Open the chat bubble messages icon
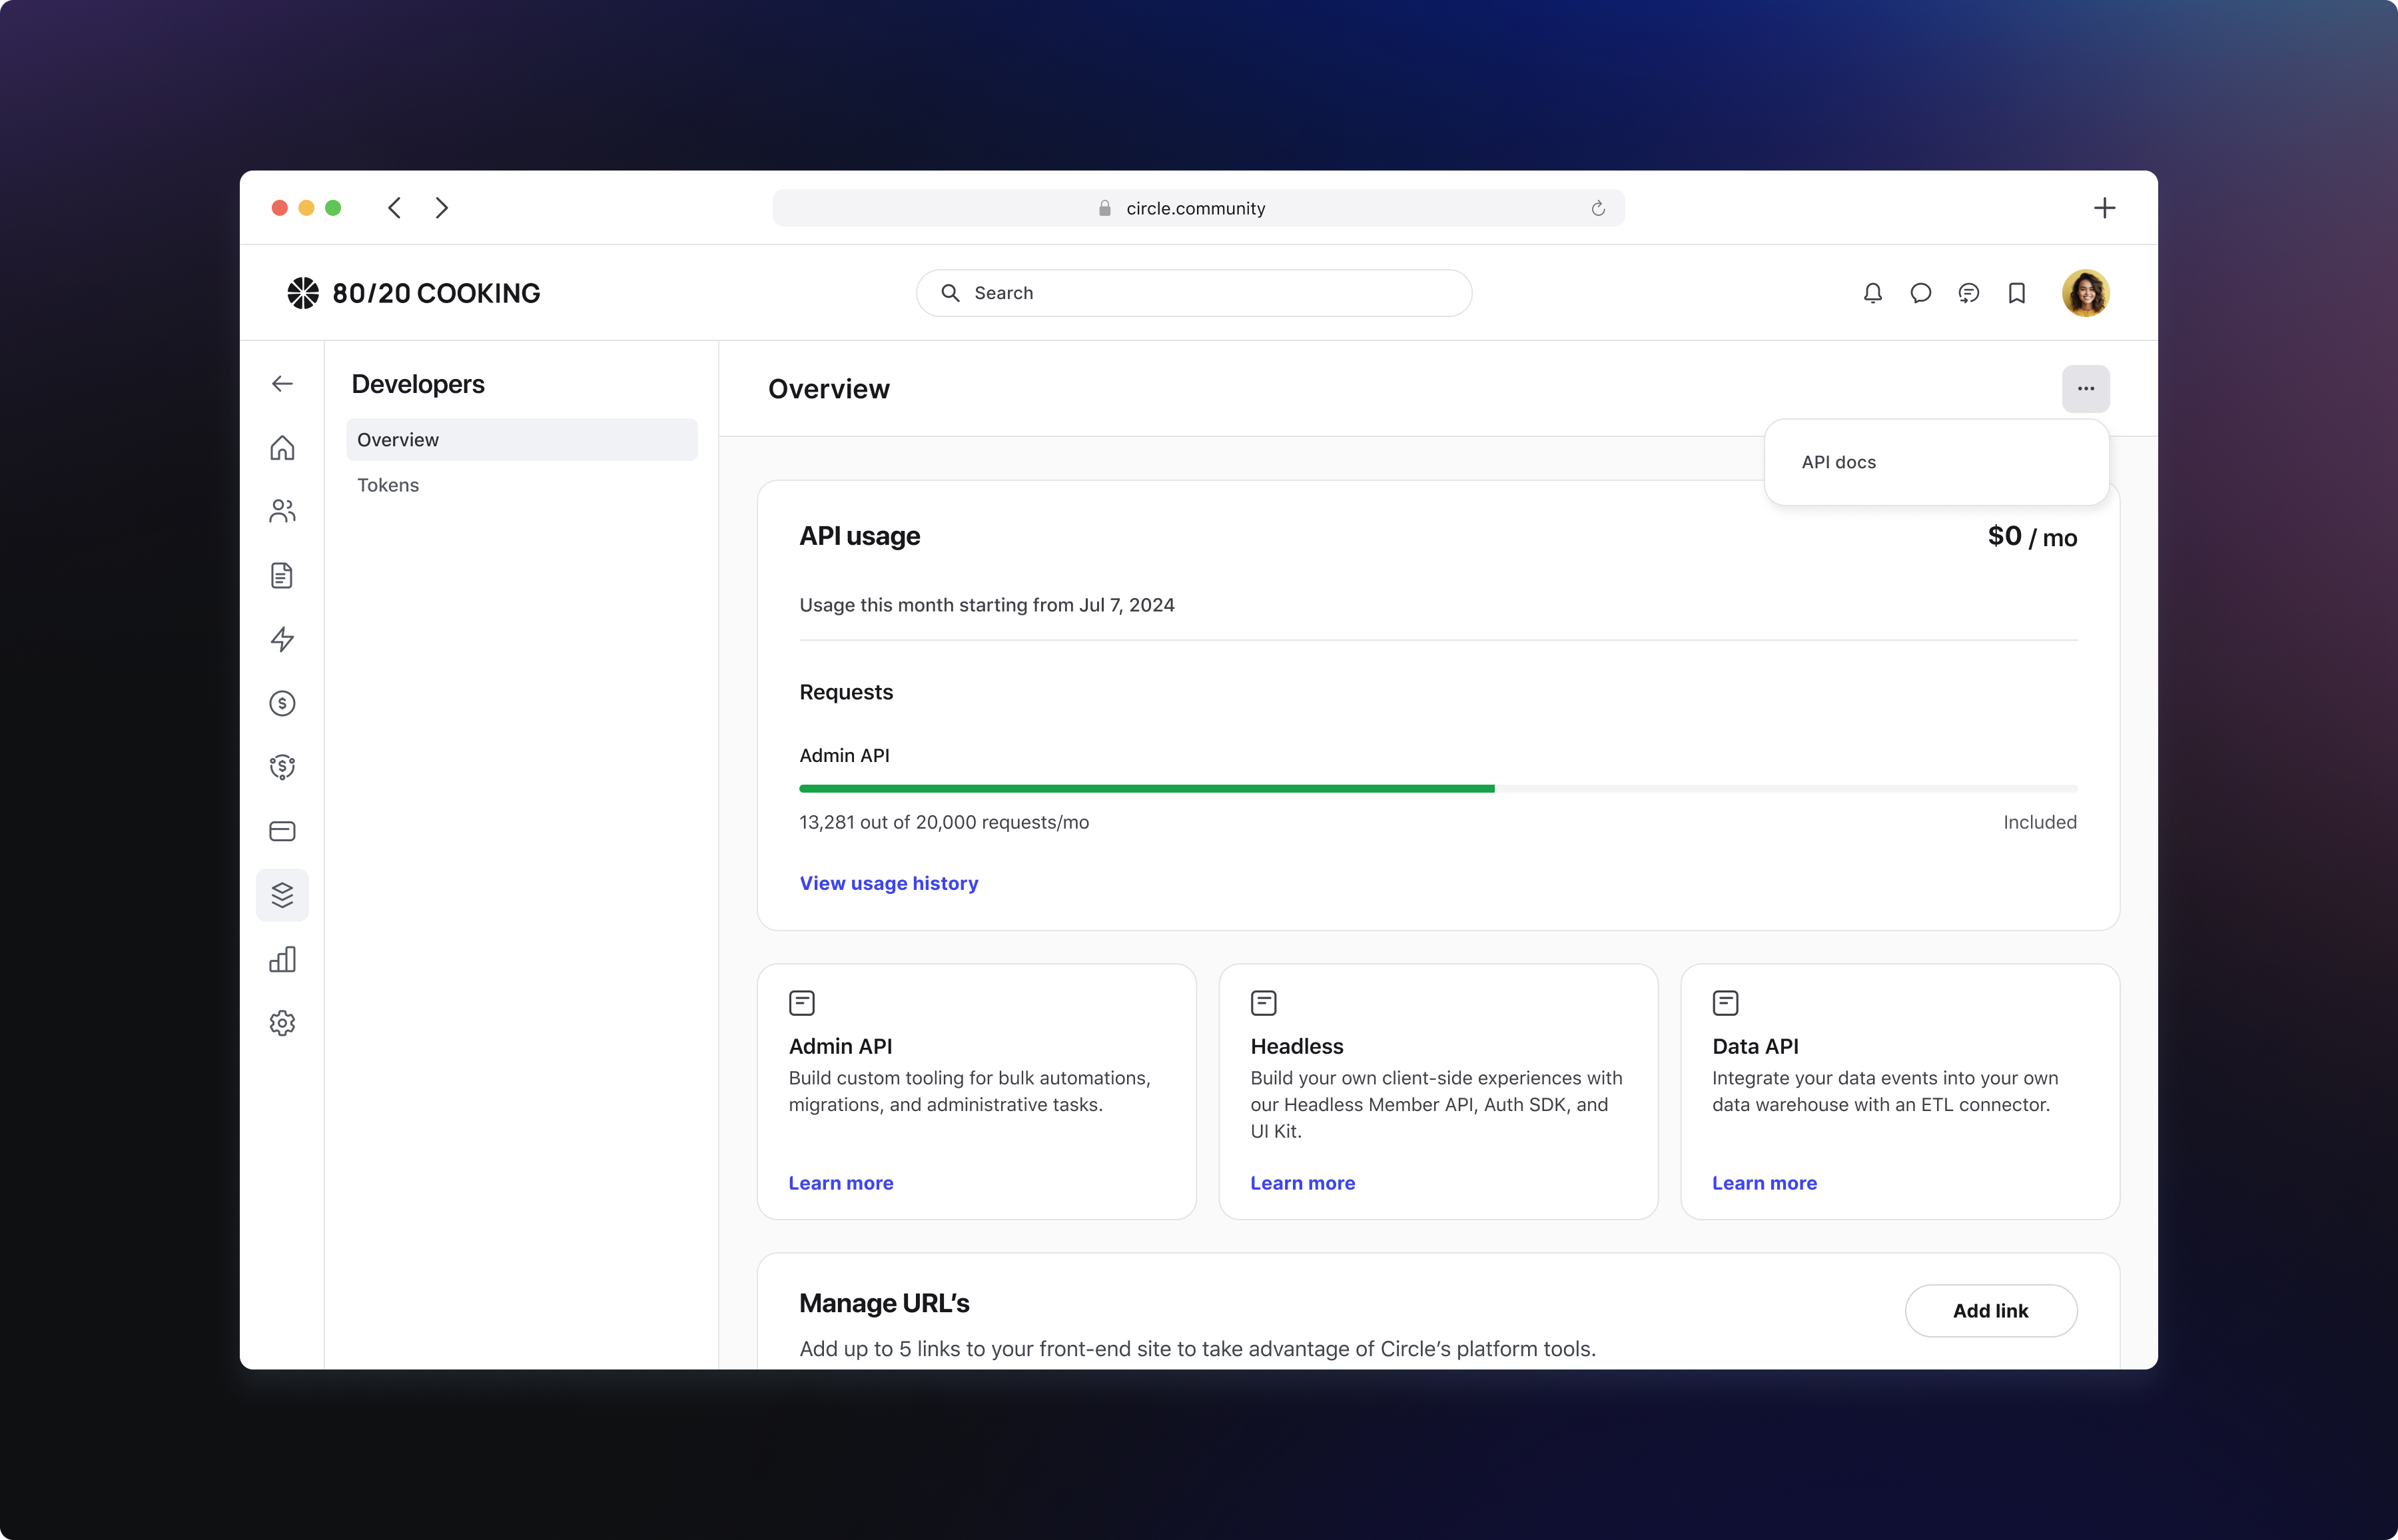Screen dimensions: 2398x1540 coord(1921,293)
